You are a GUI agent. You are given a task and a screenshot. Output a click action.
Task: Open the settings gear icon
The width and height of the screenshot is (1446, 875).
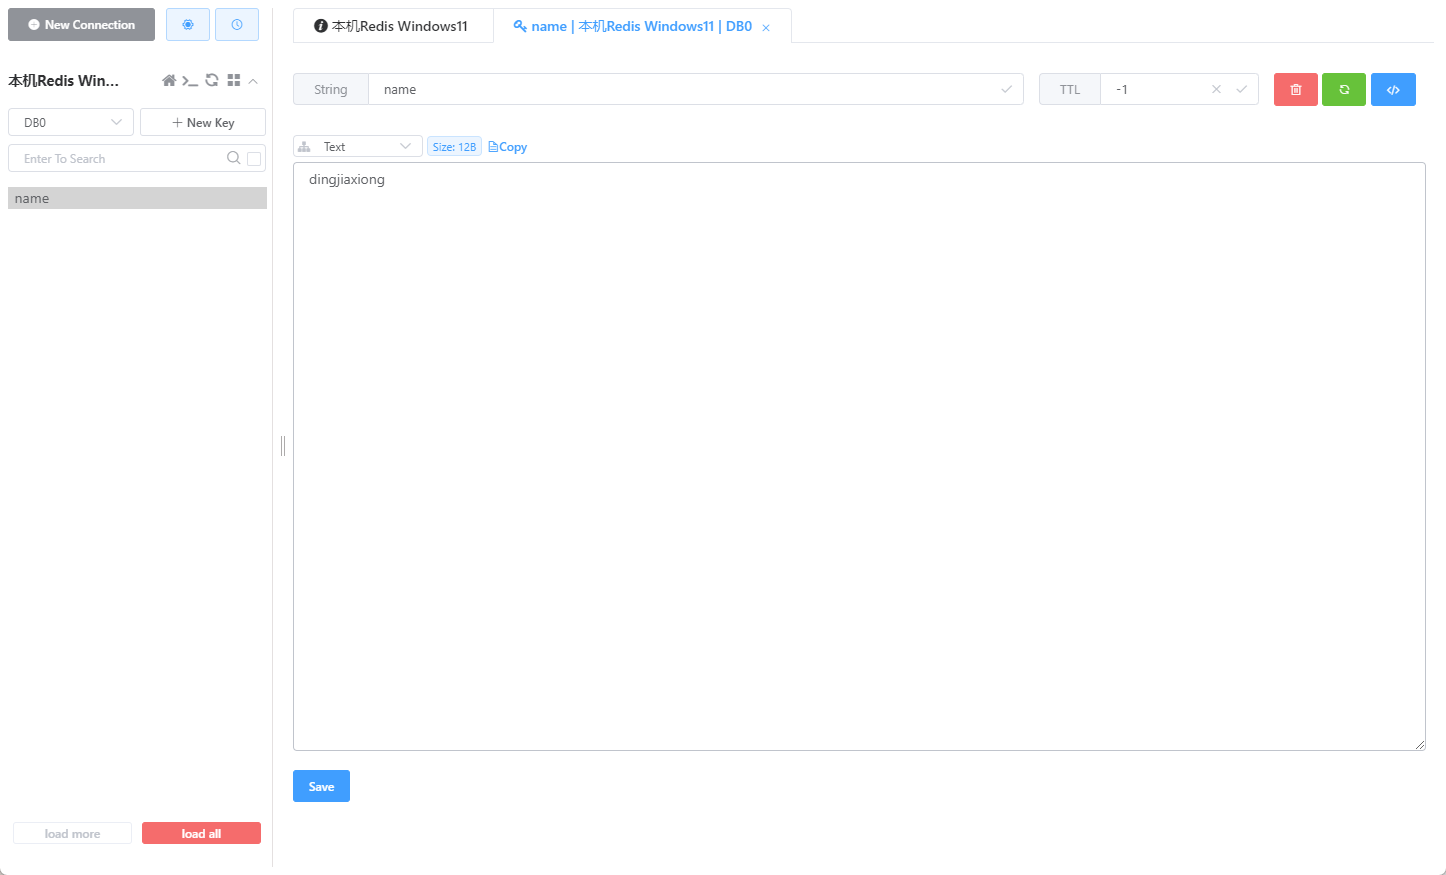(x=187, y=24)
